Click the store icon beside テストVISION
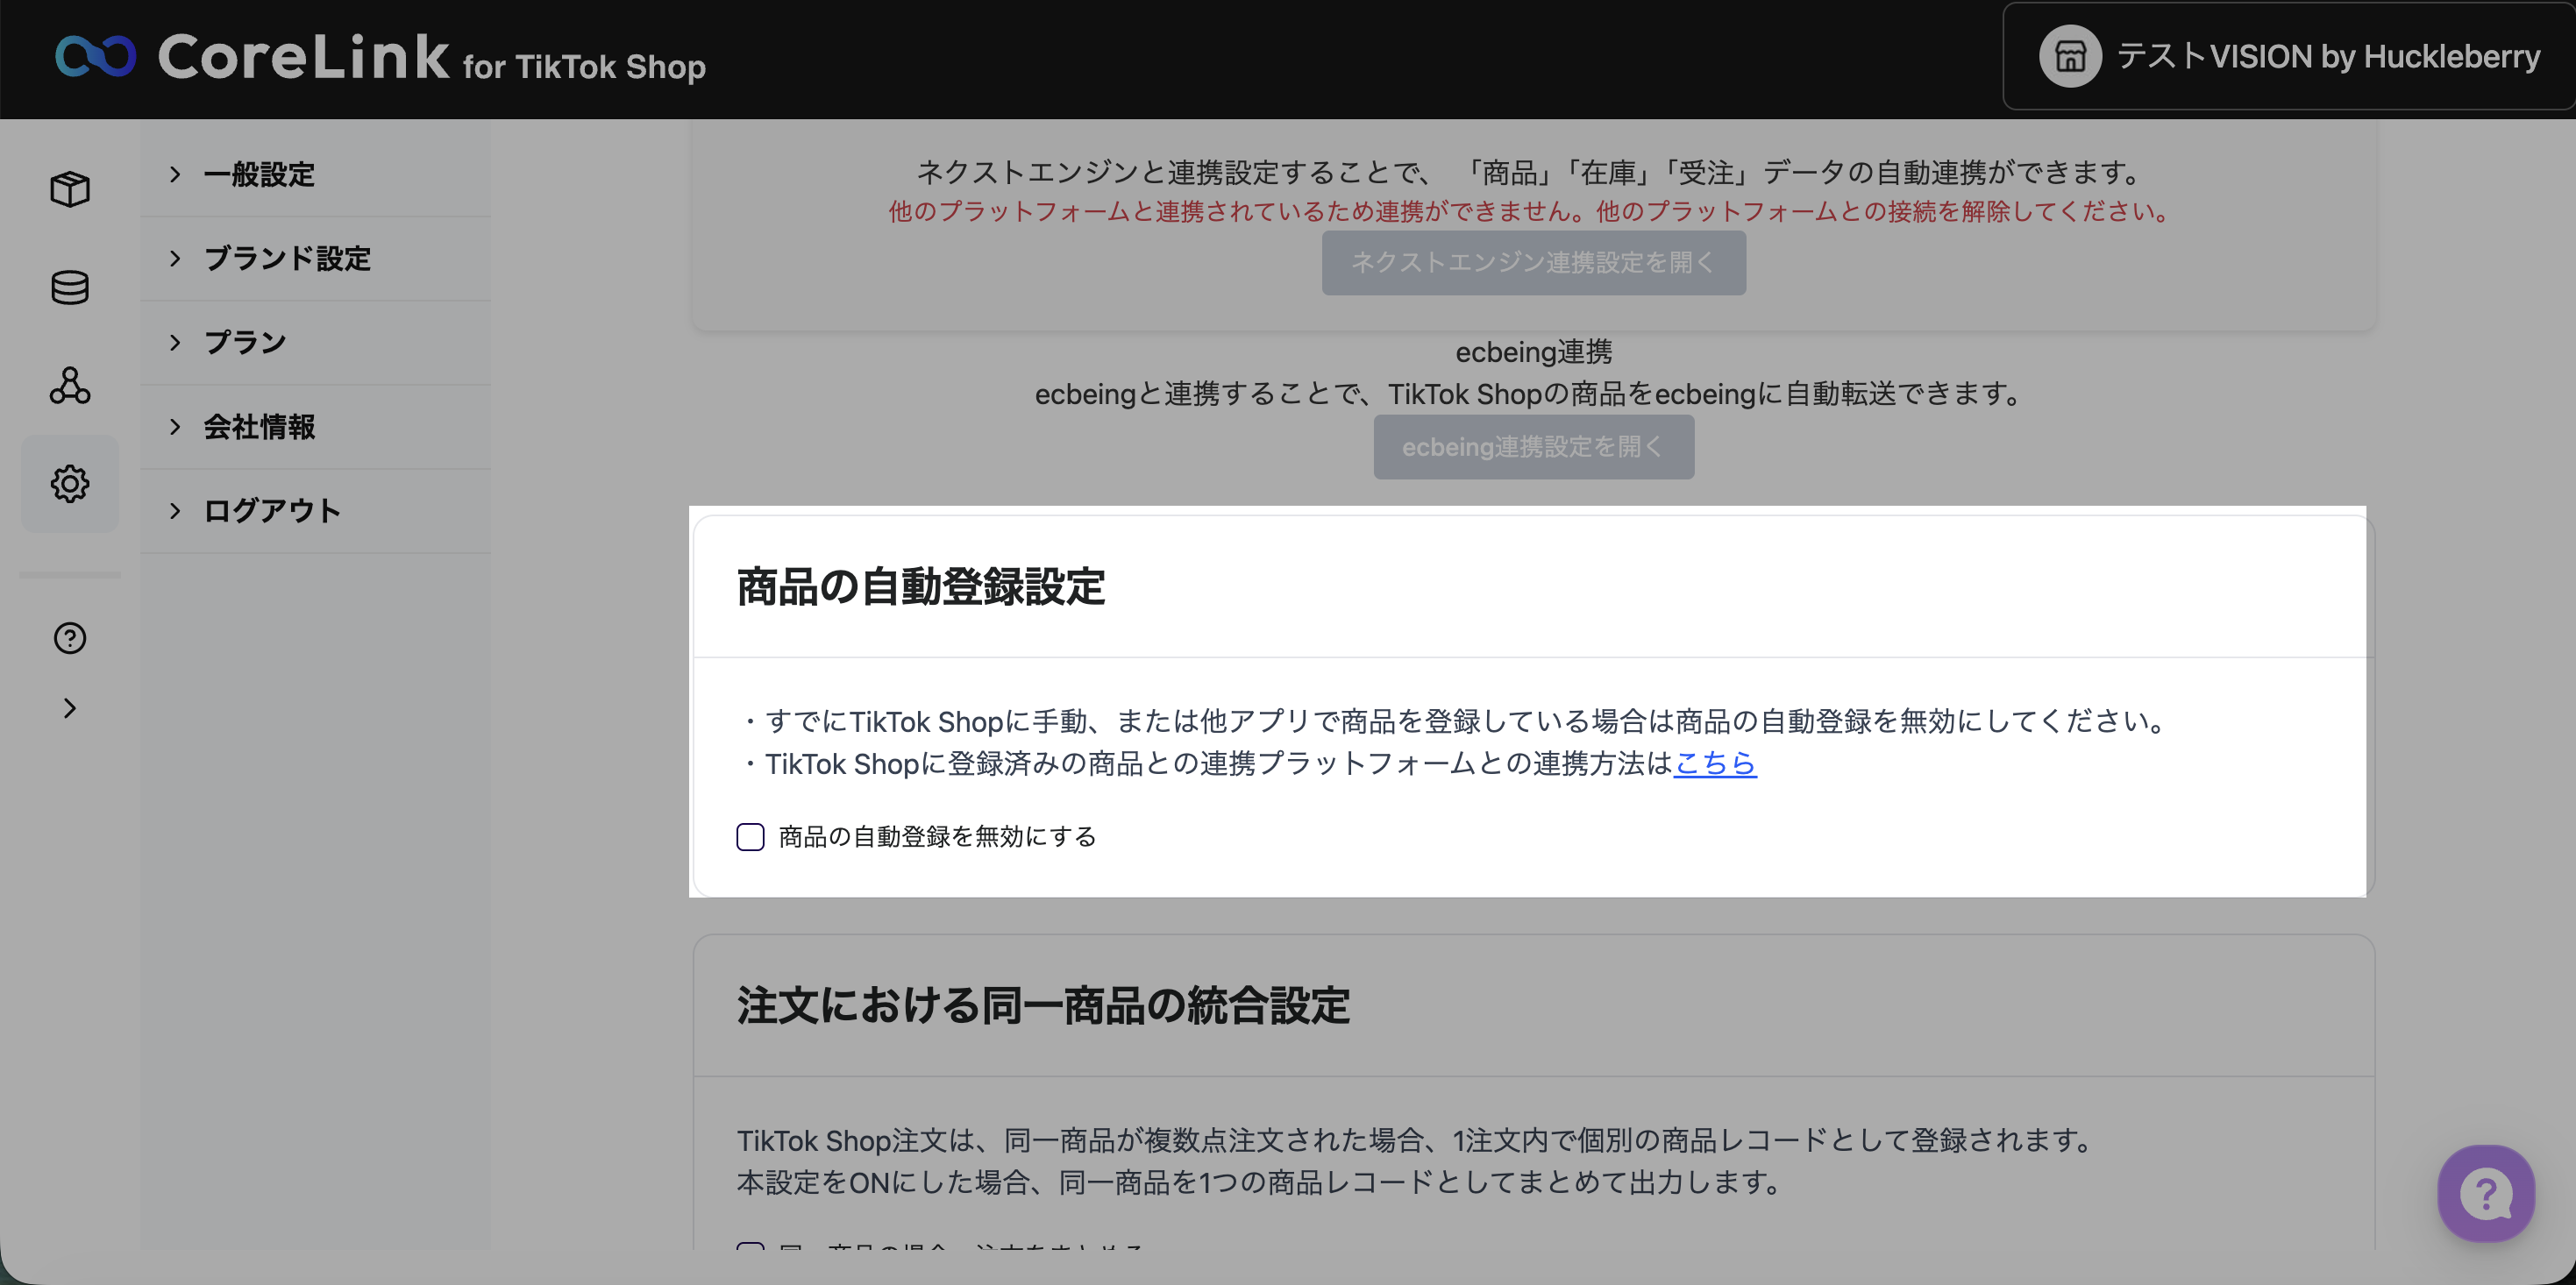 coord(2069,57)
